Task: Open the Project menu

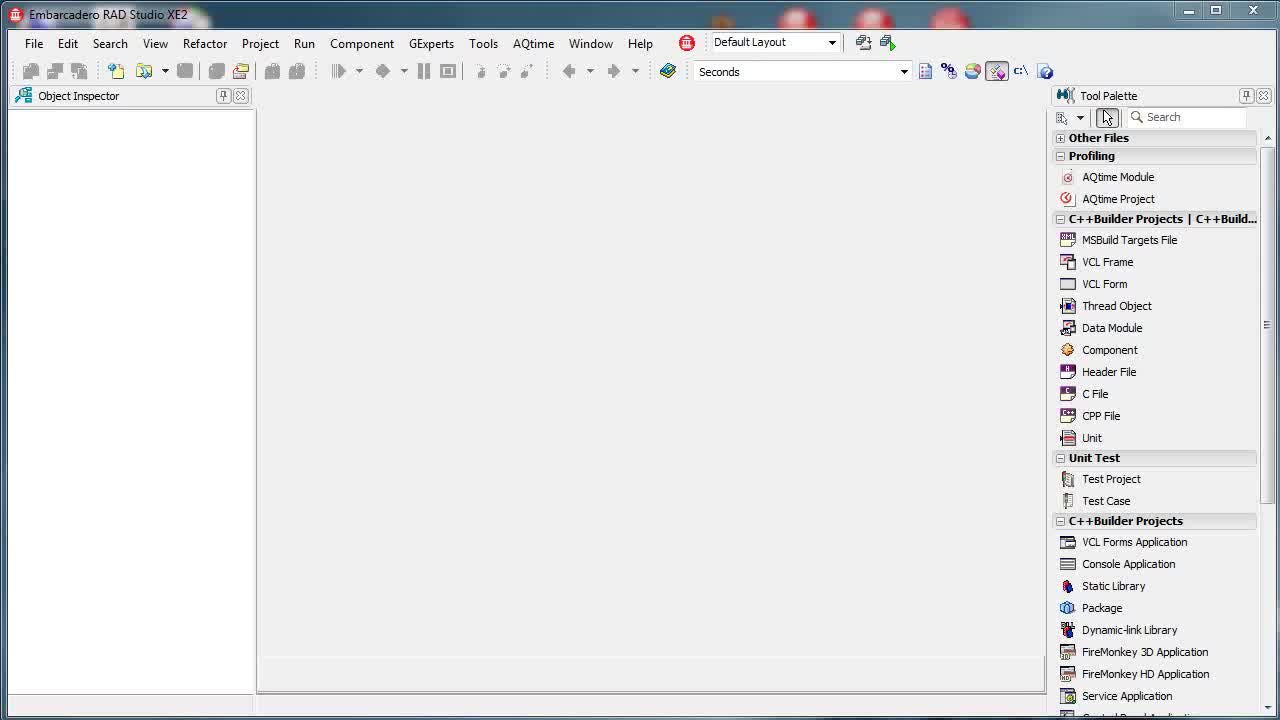Action: click(x=260, y=44)
